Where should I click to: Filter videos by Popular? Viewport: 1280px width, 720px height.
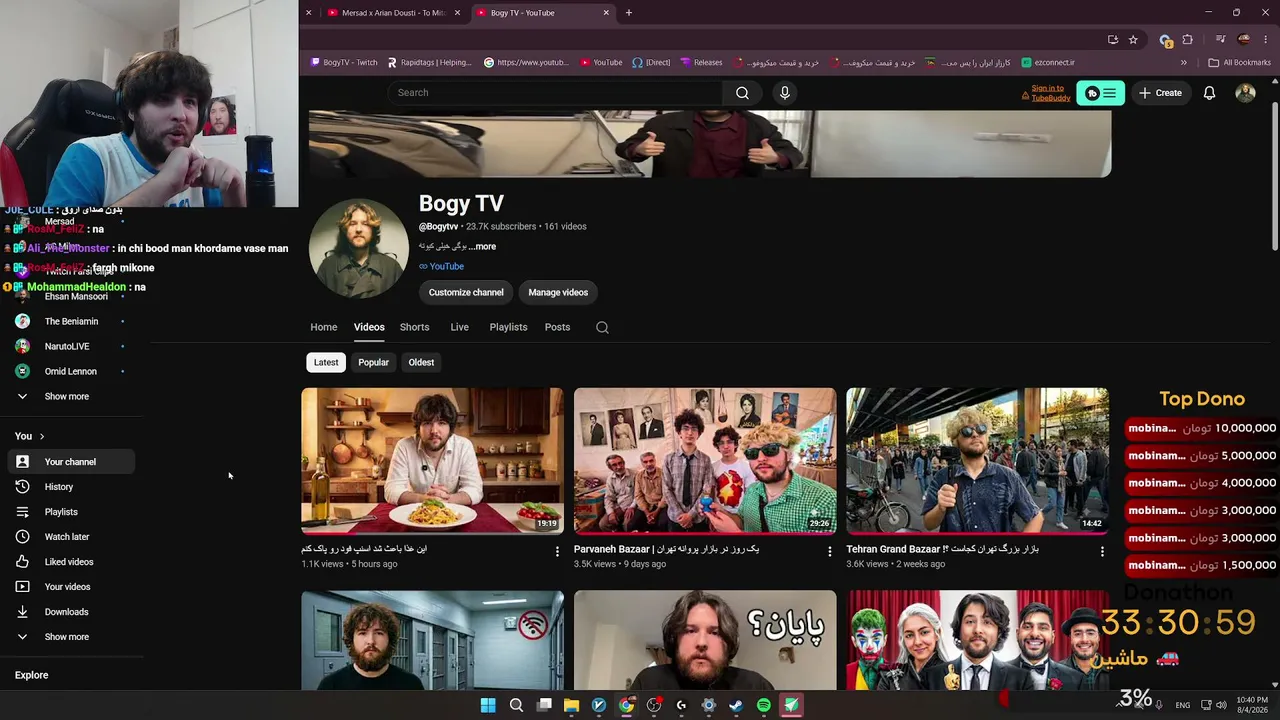tap(374, 363)
